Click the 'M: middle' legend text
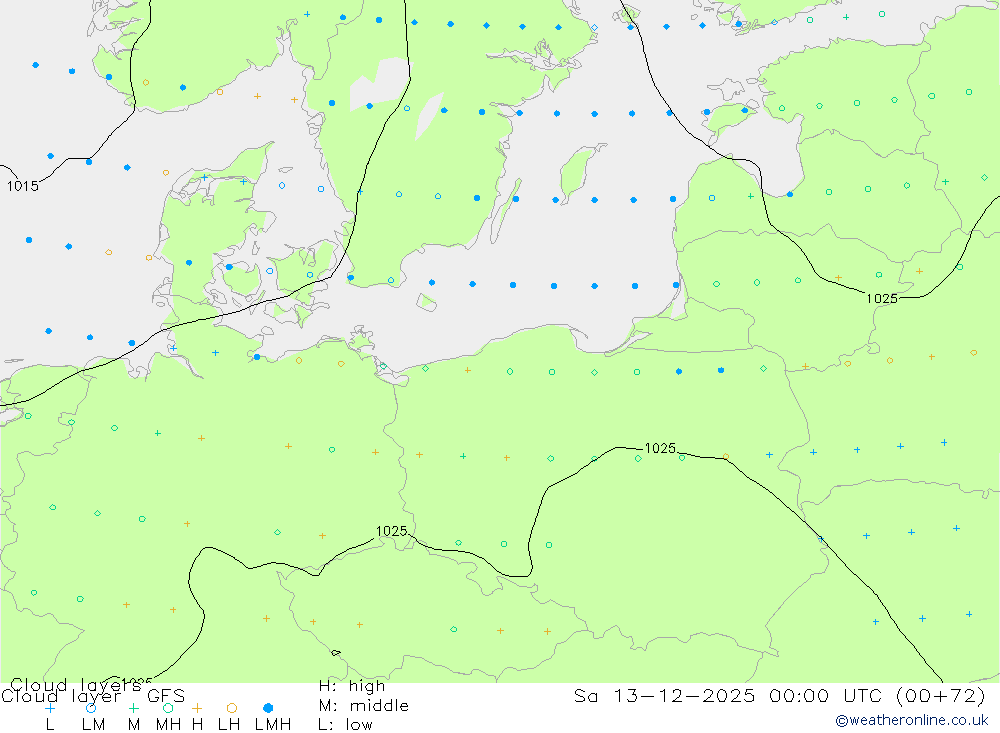The width and height of the screenshot is (1000, 733). (364, 706)
